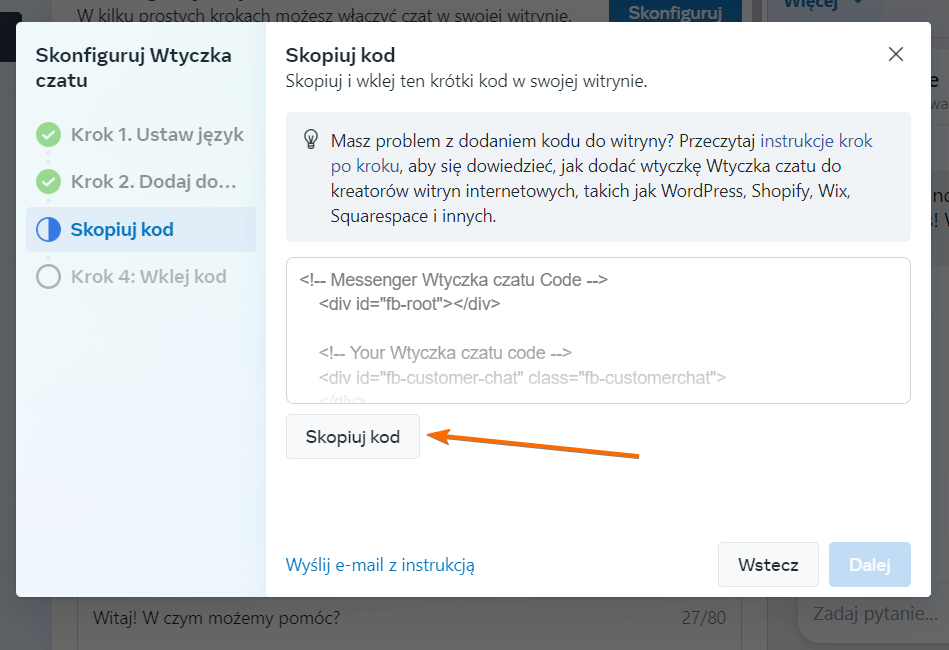
Task: Click inside the Messenger code text box
Action: (597, 330)
